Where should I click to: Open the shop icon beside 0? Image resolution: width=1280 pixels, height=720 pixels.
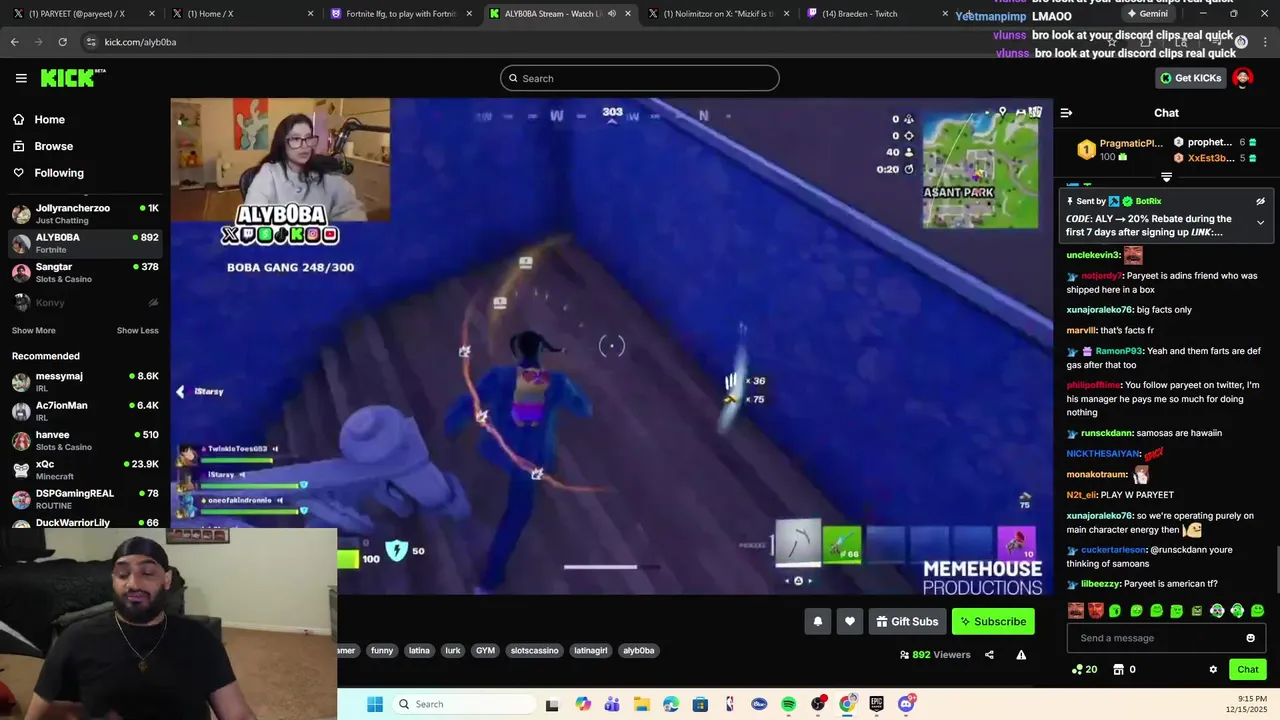(1118, 669)
